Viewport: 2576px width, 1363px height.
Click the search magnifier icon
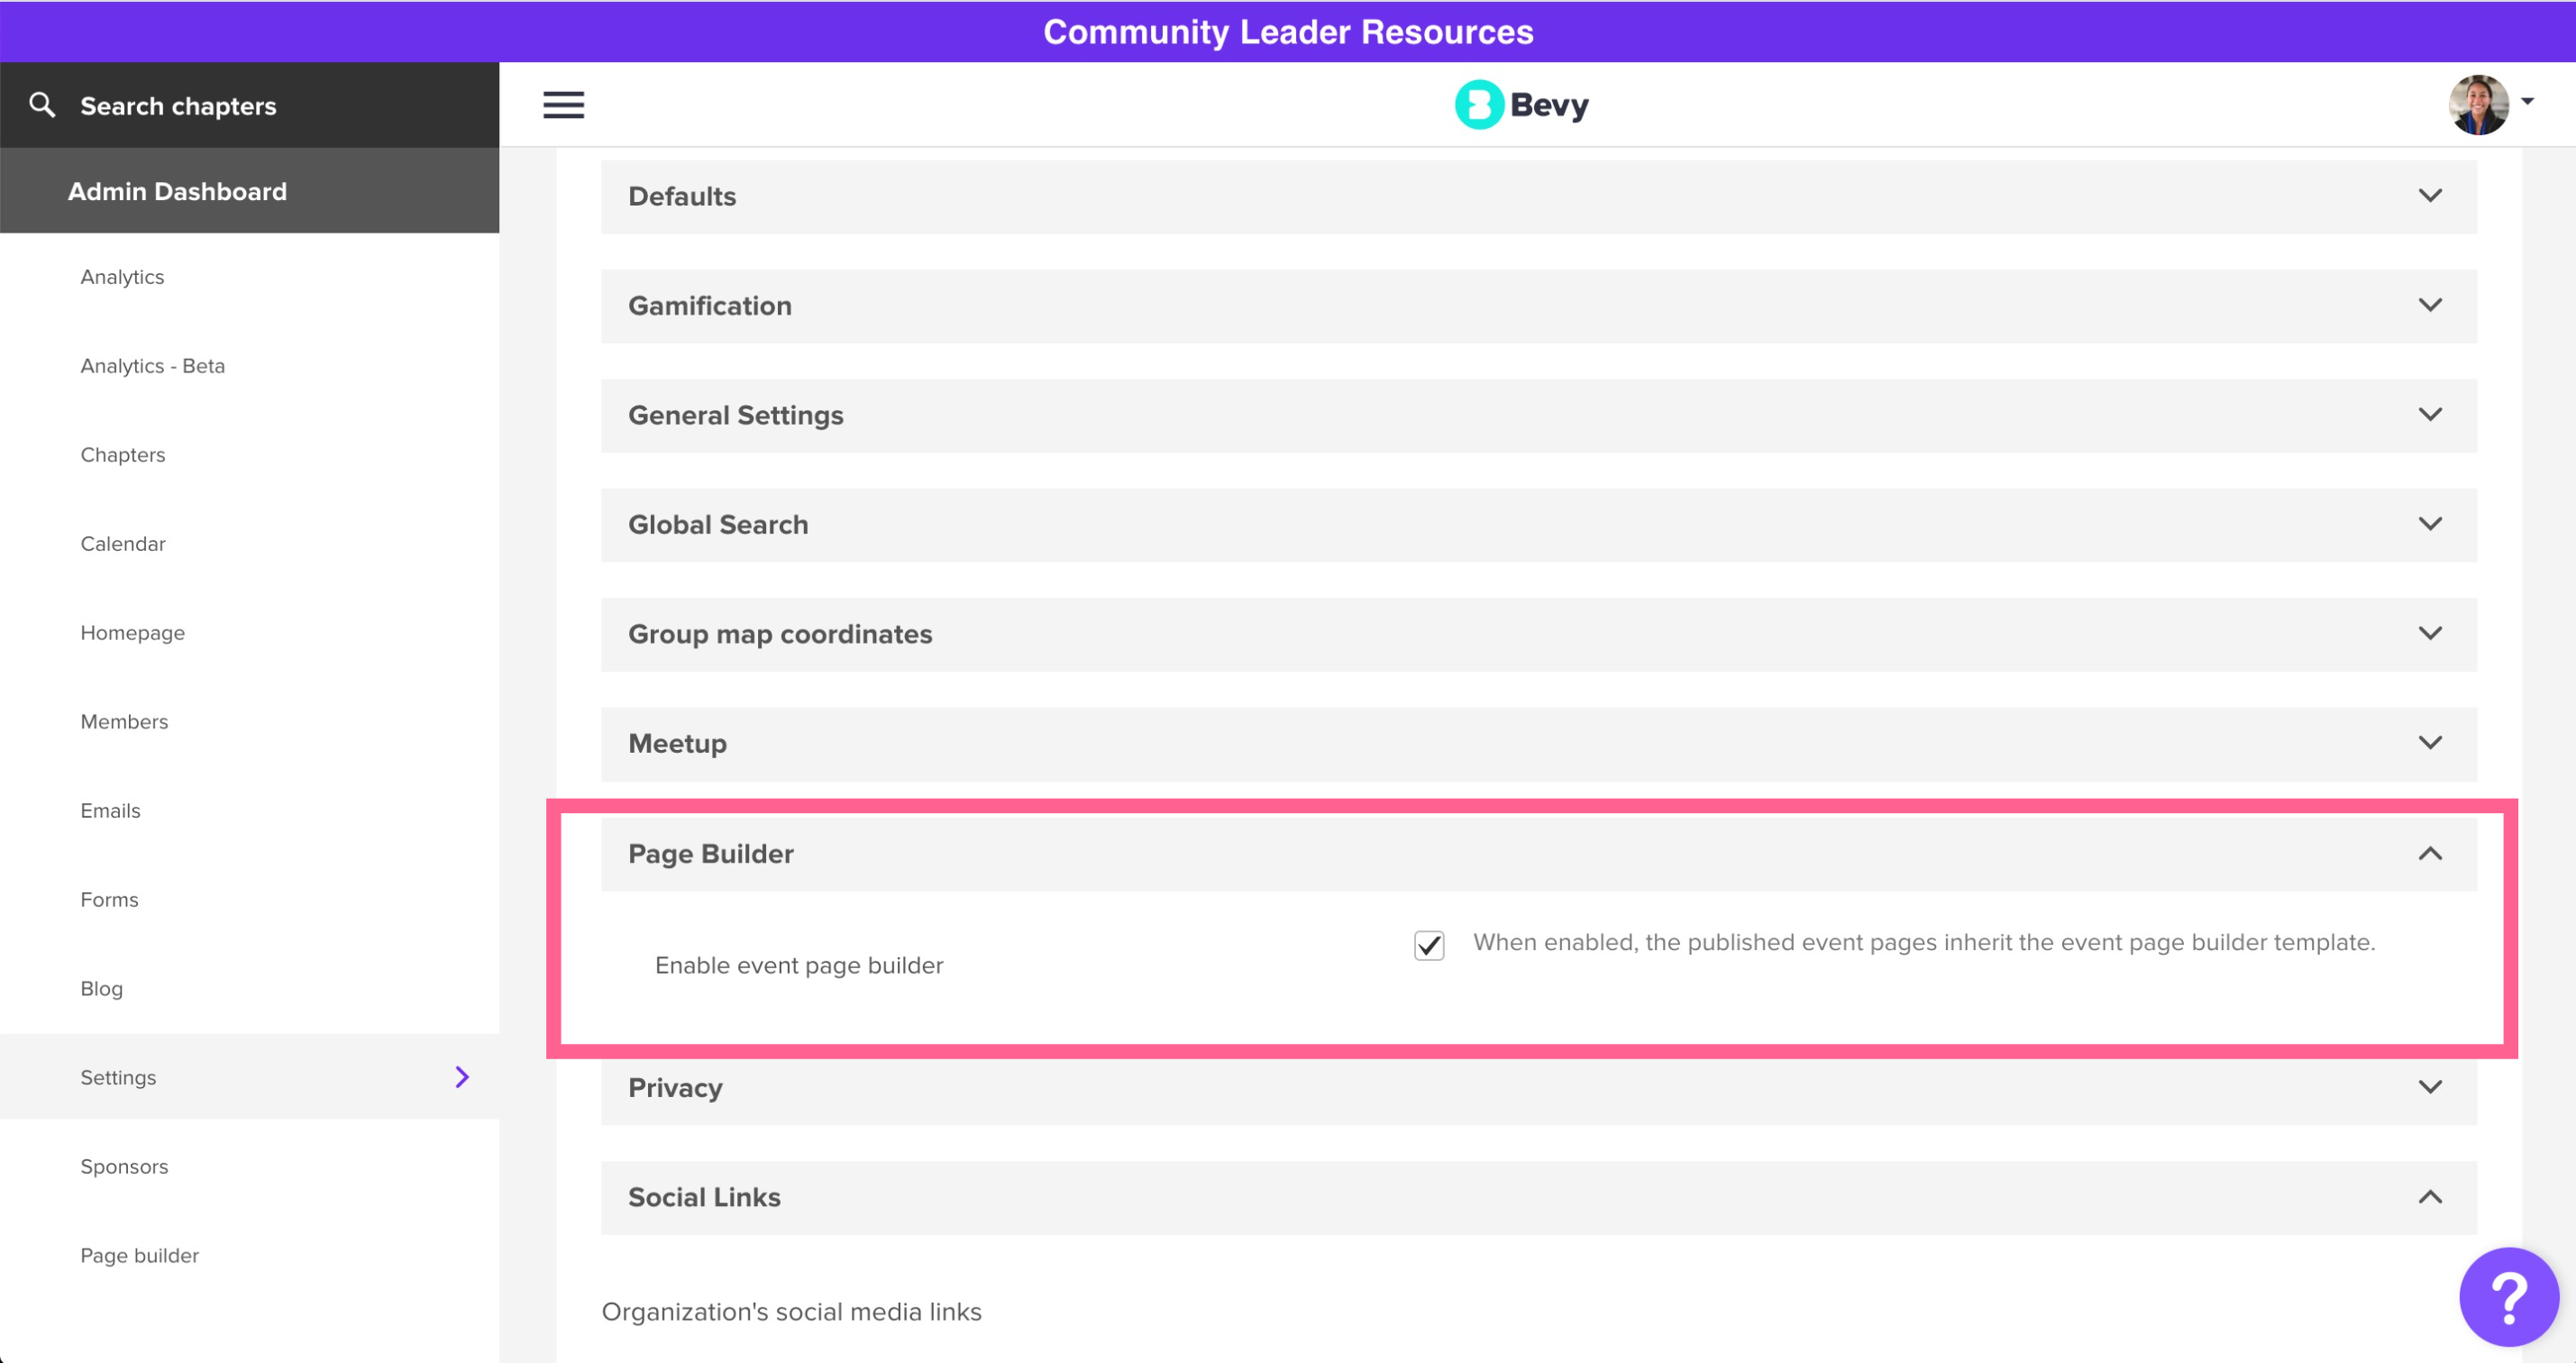[42, 105]
